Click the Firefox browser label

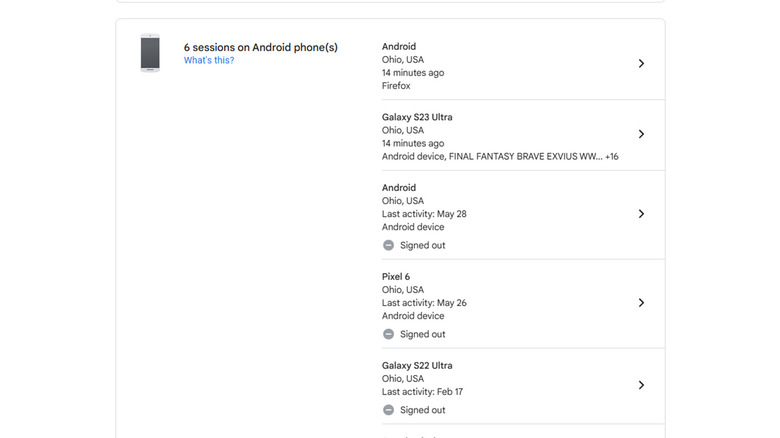coord(396,86)
